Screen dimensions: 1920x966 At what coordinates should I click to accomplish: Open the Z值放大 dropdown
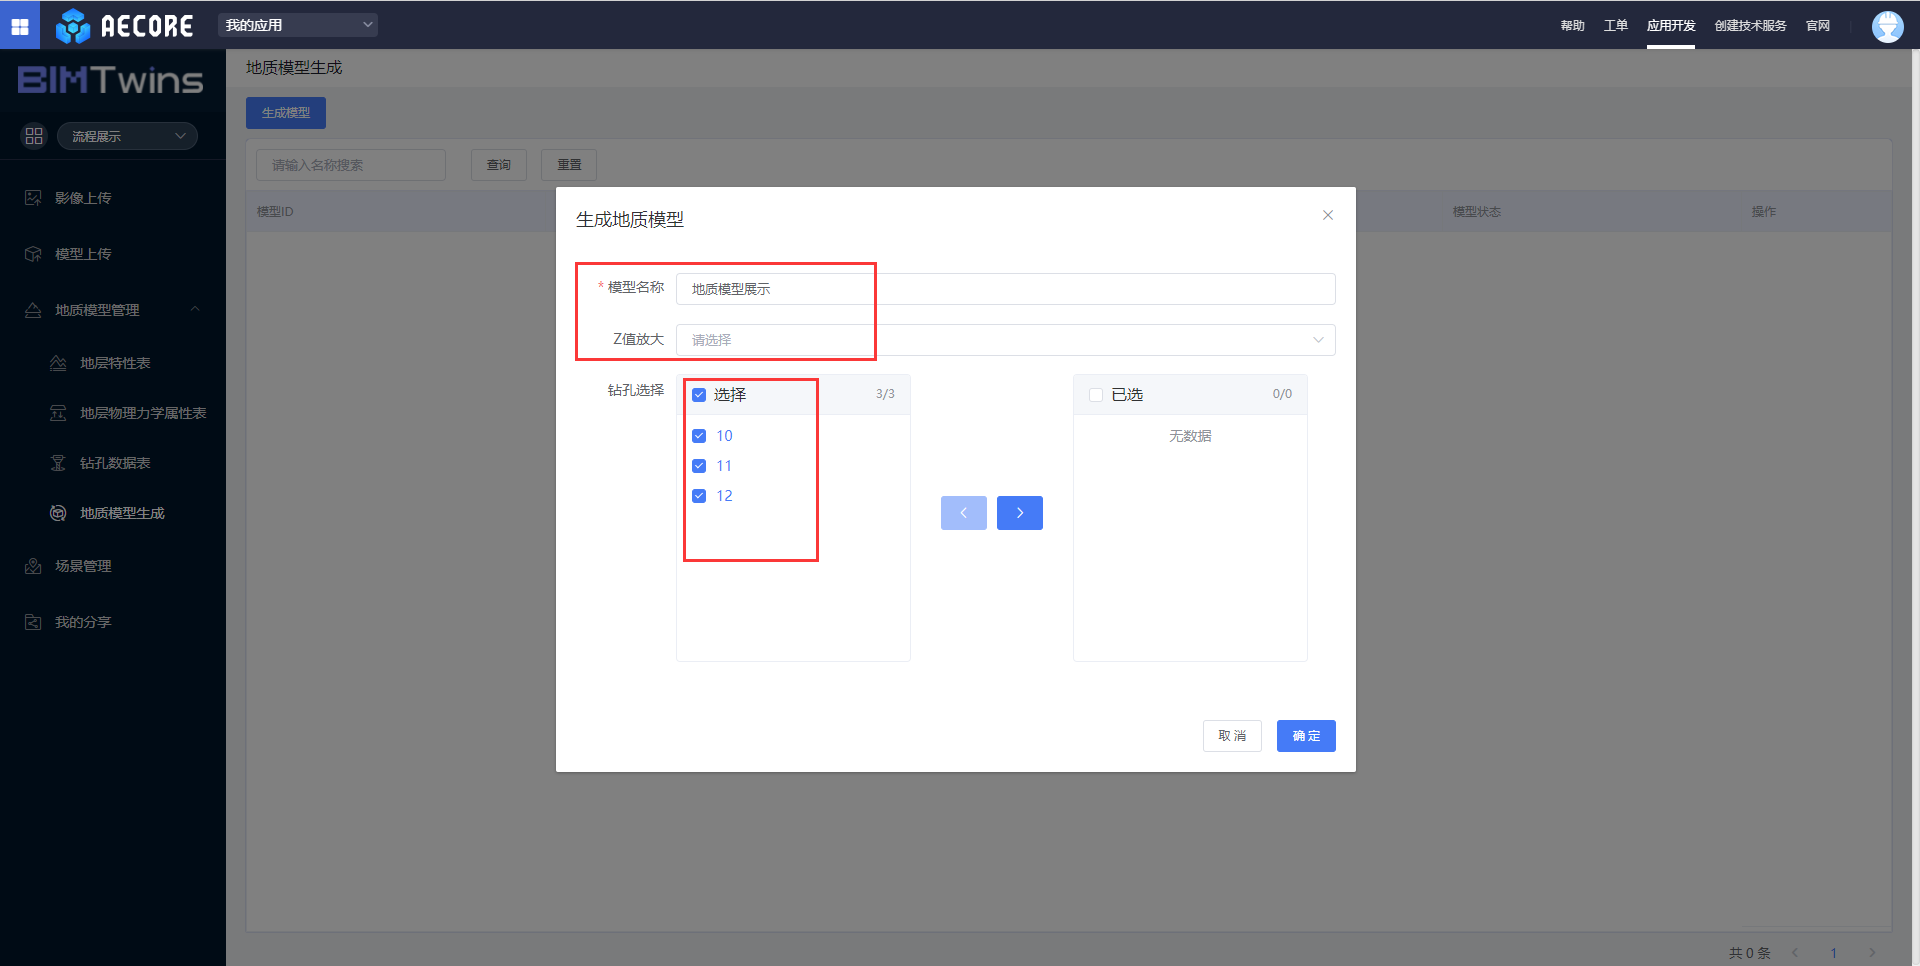pyautogui.click(x=1005, y=340)
